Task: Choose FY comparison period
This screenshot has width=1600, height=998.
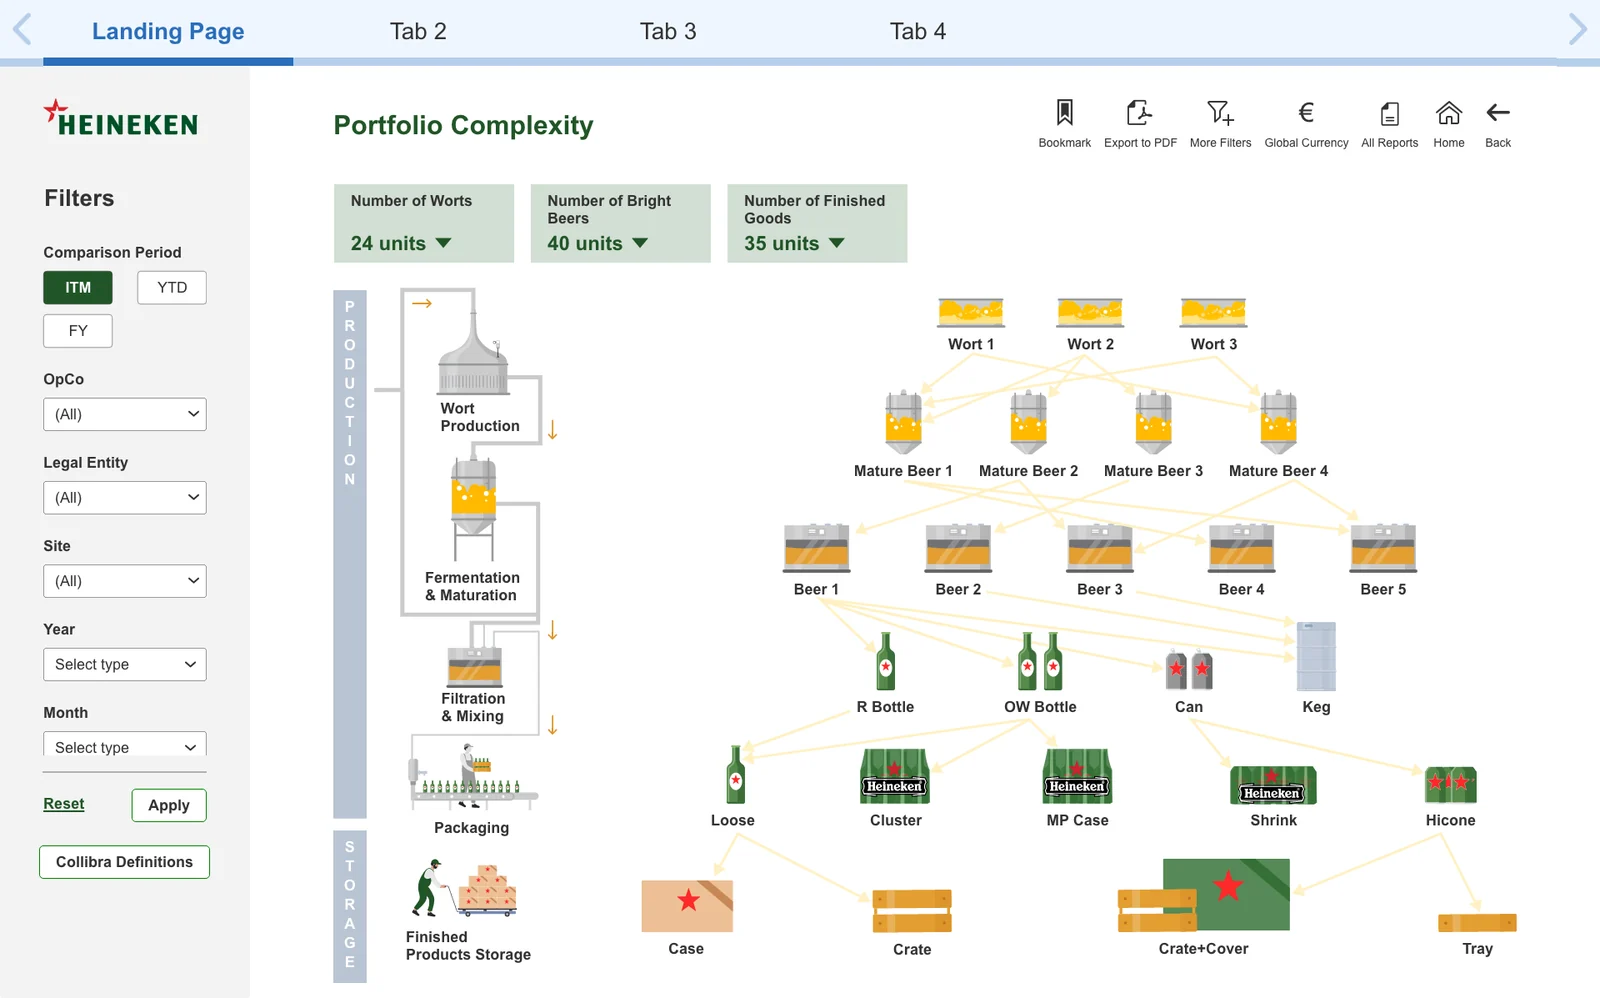Action: [78, 331]
